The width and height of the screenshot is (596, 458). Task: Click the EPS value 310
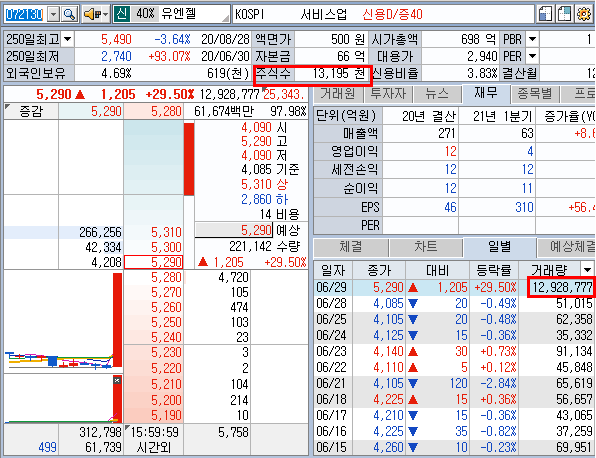524,208
